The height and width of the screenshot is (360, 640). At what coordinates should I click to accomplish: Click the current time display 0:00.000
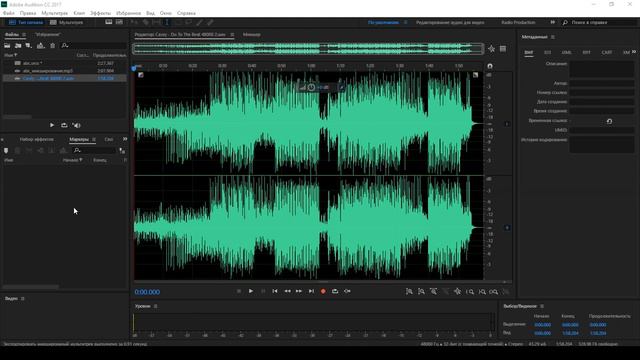tap(147, 292)
